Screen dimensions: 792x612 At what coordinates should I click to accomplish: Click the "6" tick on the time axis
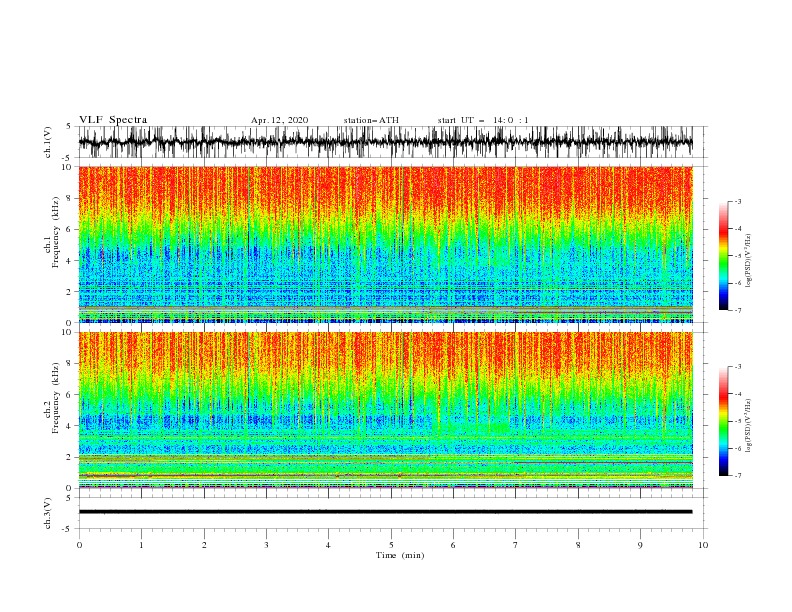click(453, 545)
